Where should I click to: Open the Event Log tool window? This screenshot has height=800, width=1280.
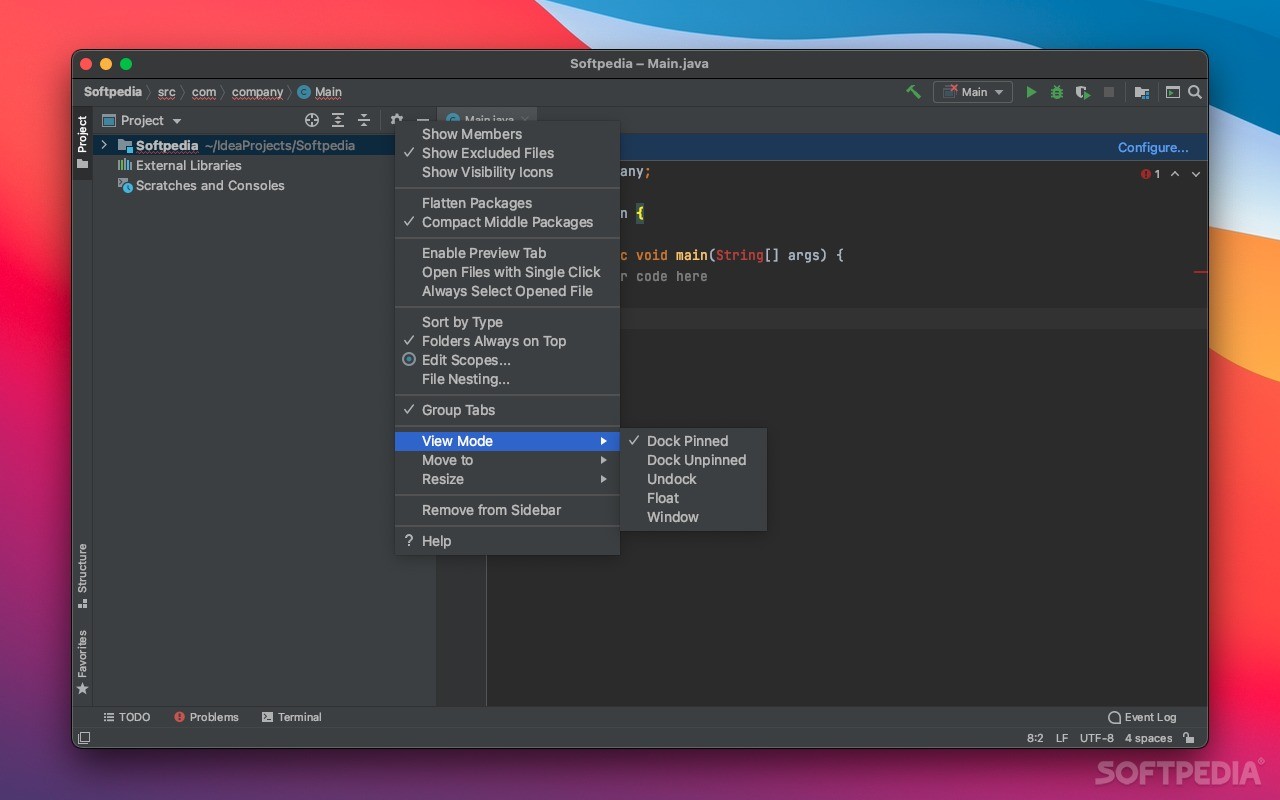point(1142,717)
